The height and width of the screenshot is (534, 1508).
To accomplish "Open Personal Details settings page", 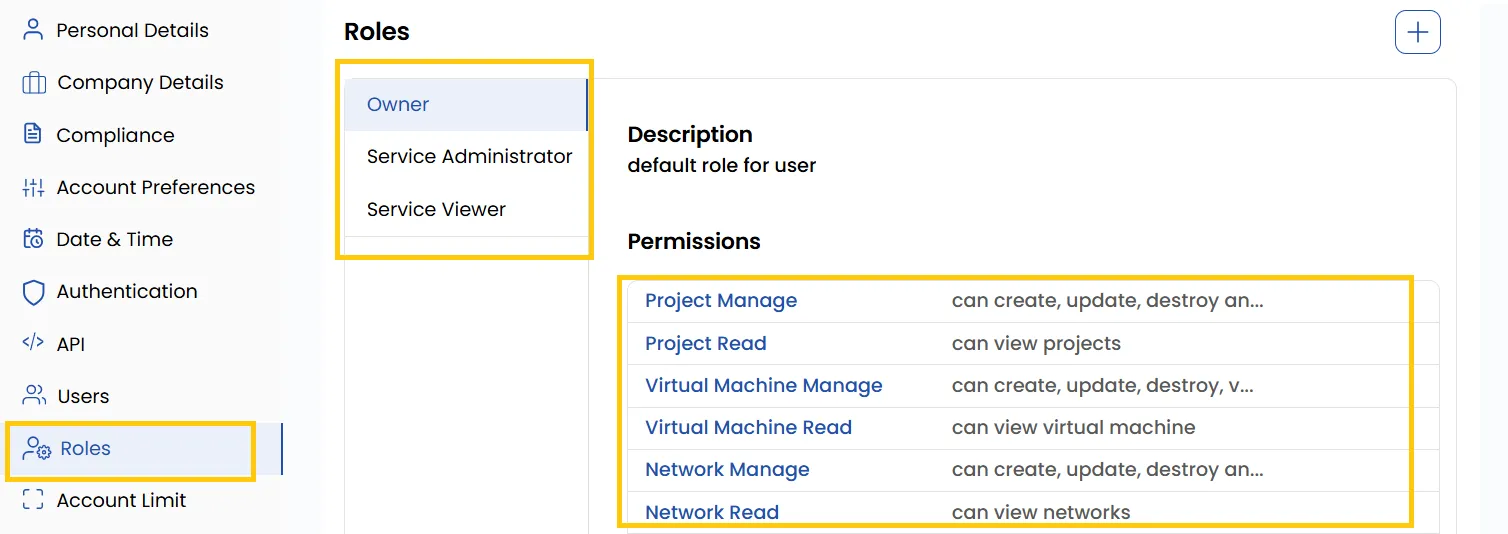I will 133,30.
